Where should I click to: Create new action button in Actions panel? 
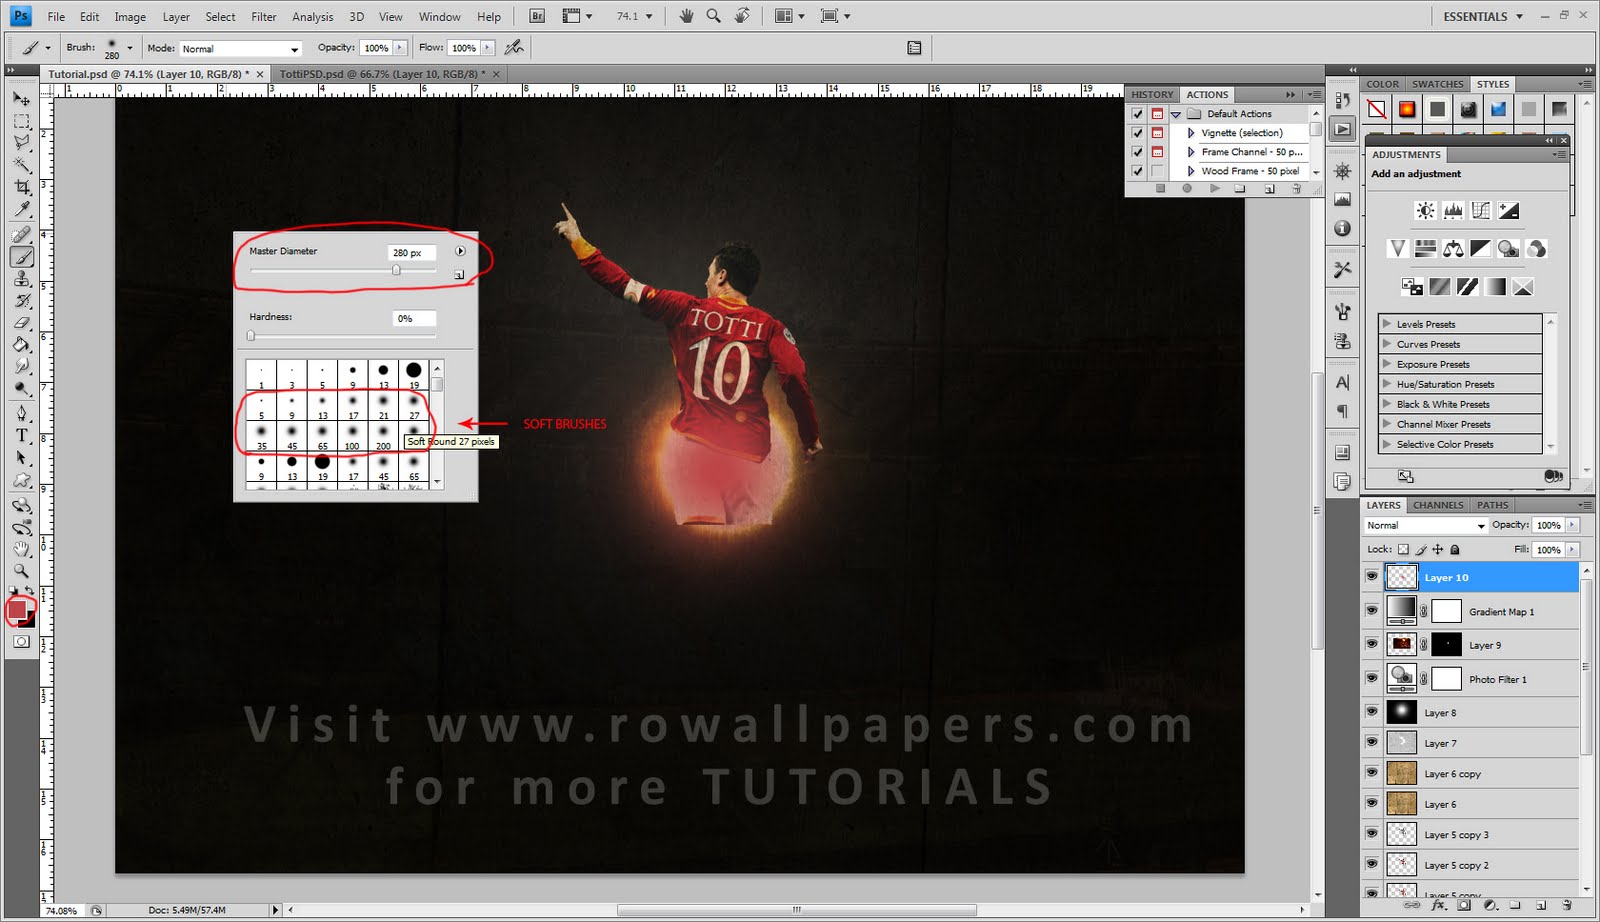click(x=1269, y=189)
